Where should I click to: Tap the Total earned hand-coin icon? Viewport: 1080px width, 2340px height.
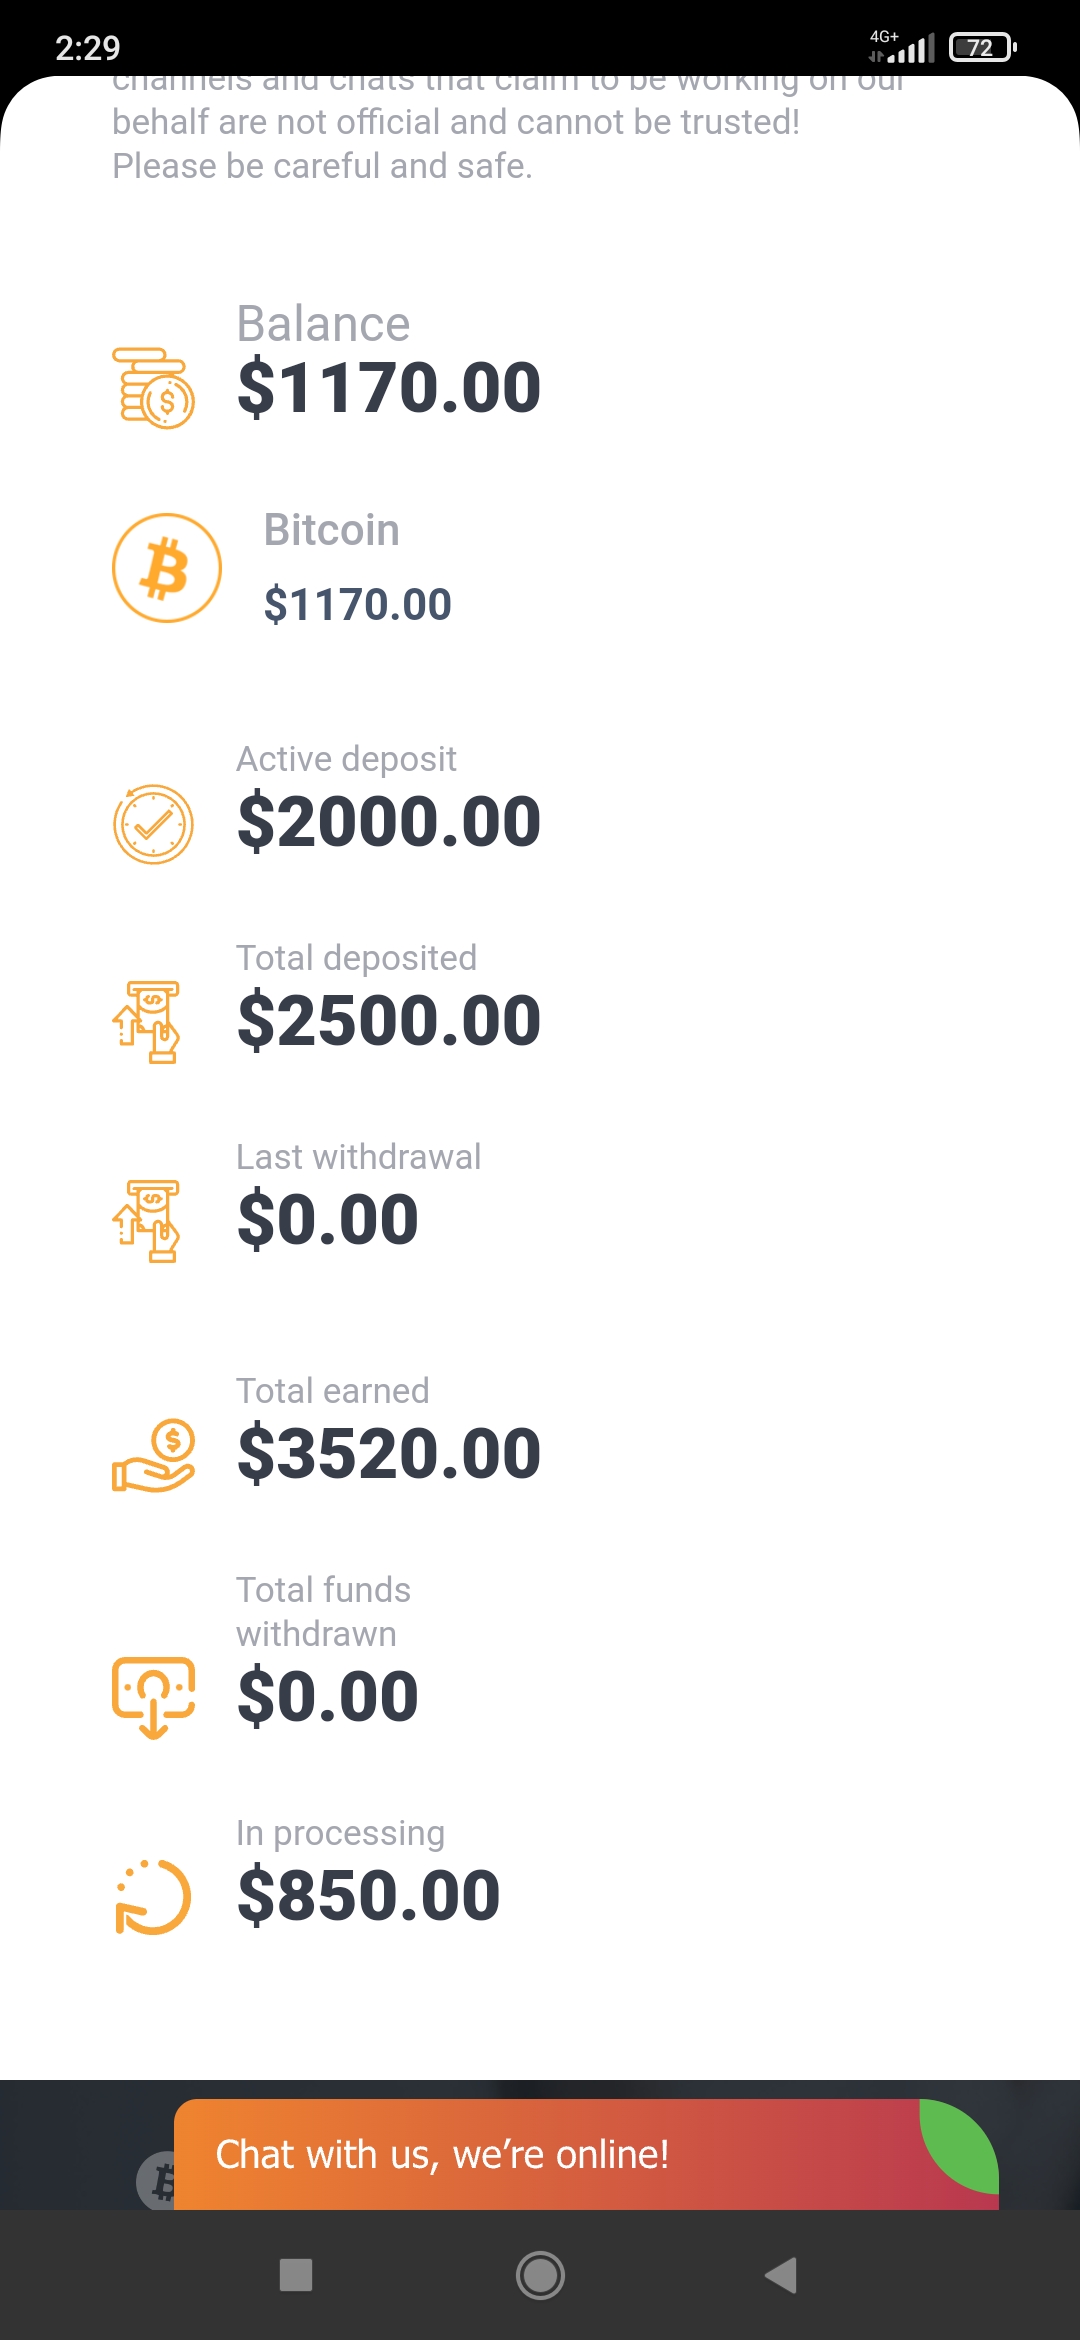click(x=153, y=1456)
